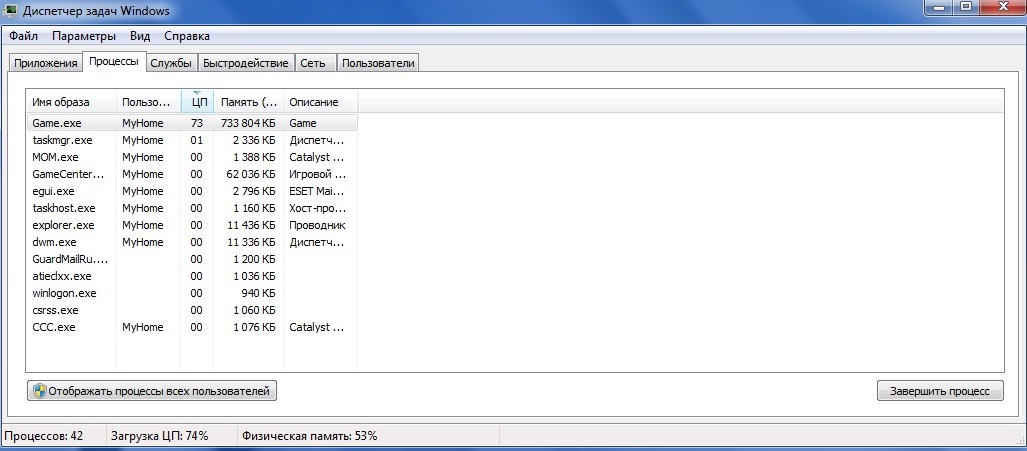Screen dimensions: 1027x451
Task: Click Процессов: 42 in status bar
Action: pyautogui.click(x=44, y=436)
